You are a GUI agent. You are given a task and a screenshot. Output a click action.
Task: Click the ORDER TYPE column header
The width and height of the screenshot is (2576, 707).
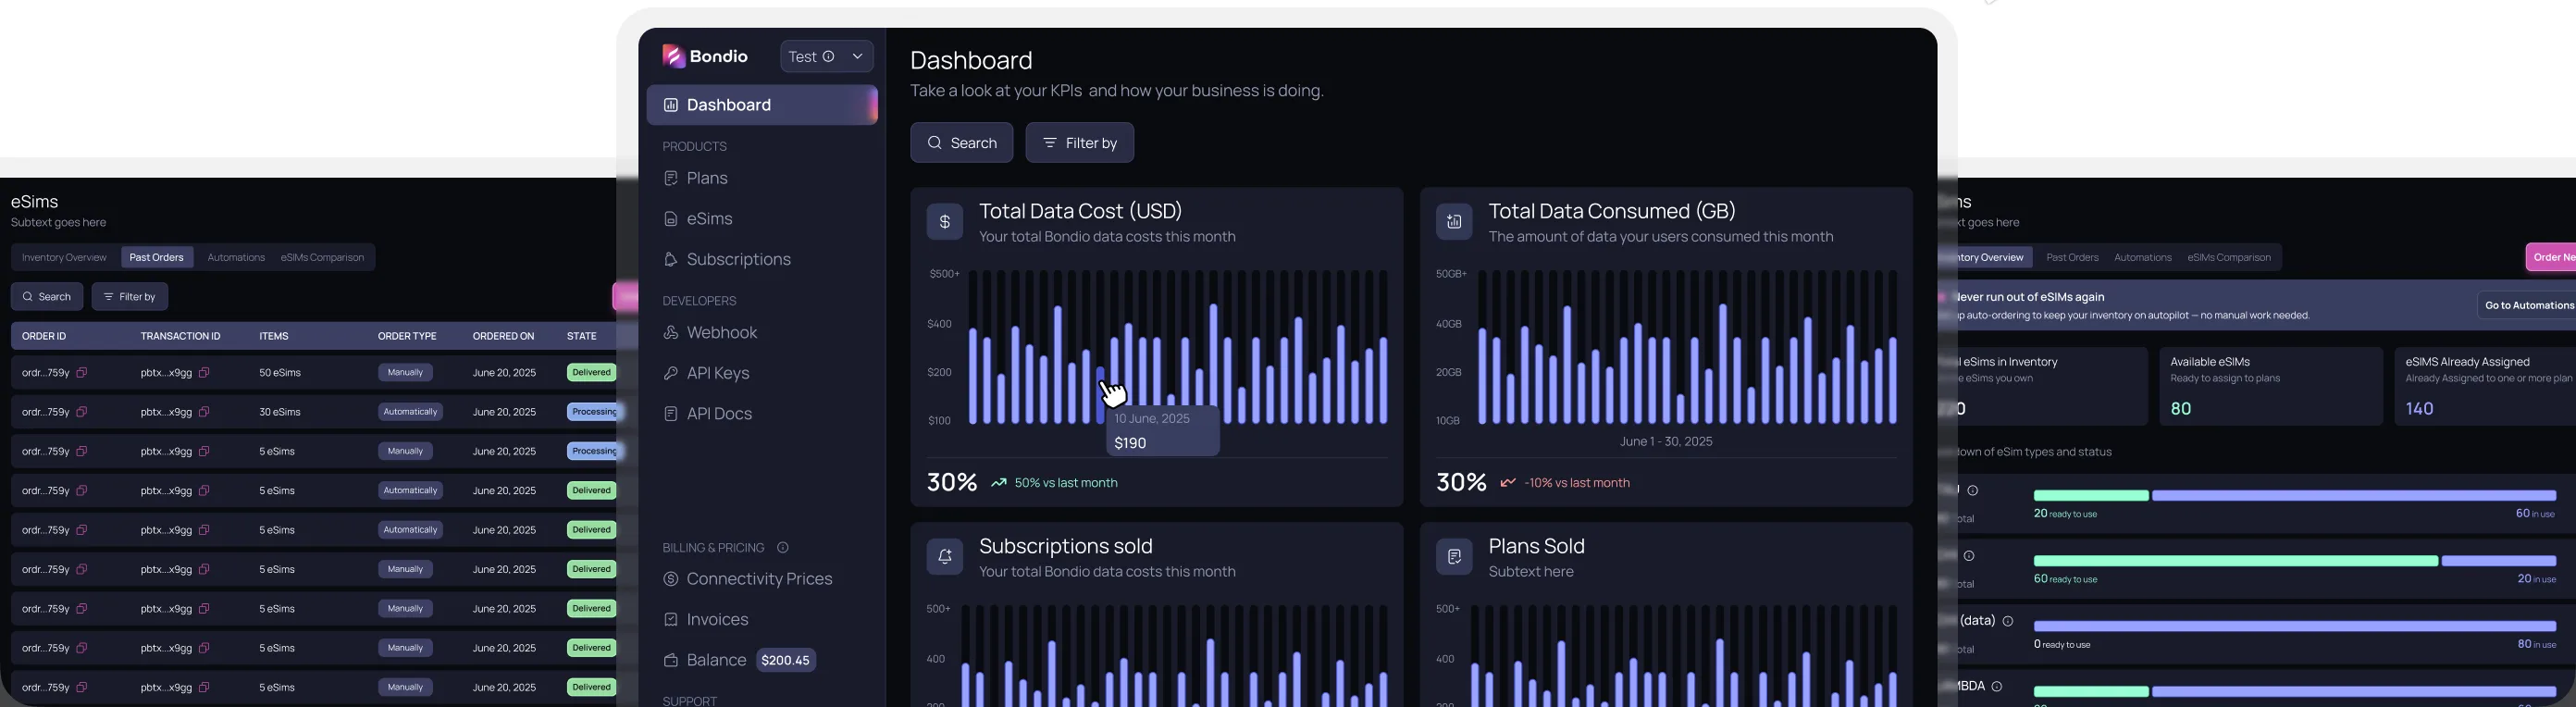point(407,337)
